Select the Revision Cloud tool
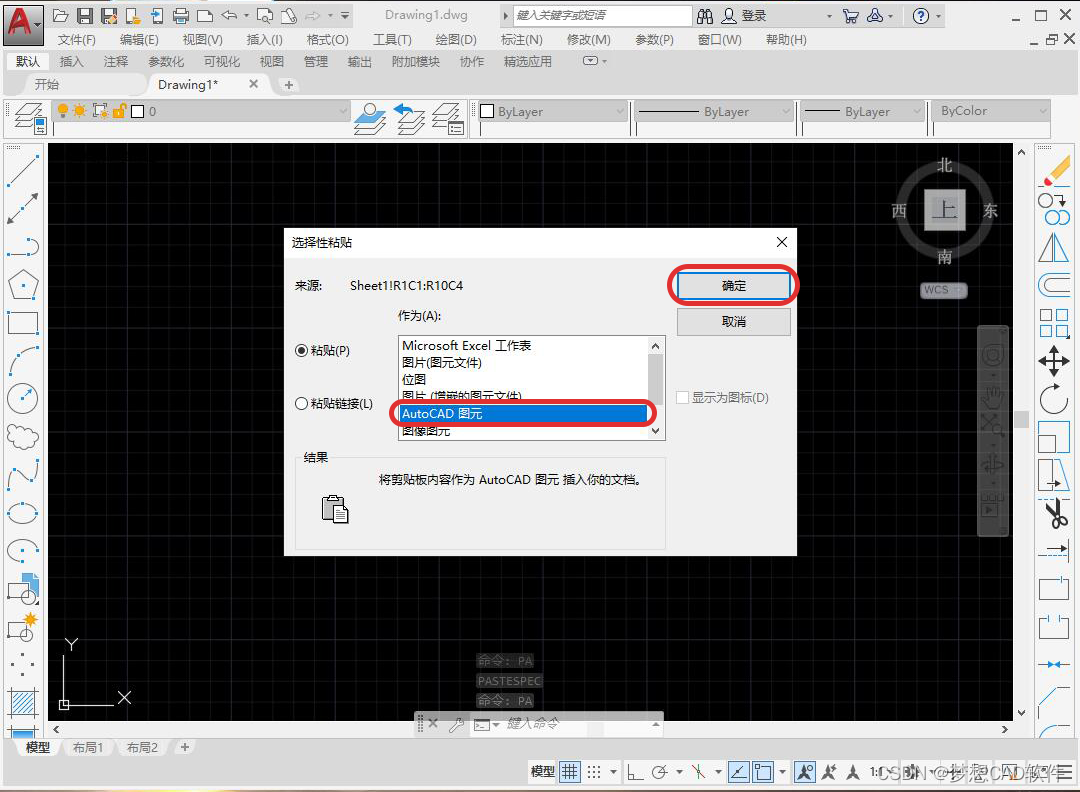 pyautogui.click(x=23, y=436)
